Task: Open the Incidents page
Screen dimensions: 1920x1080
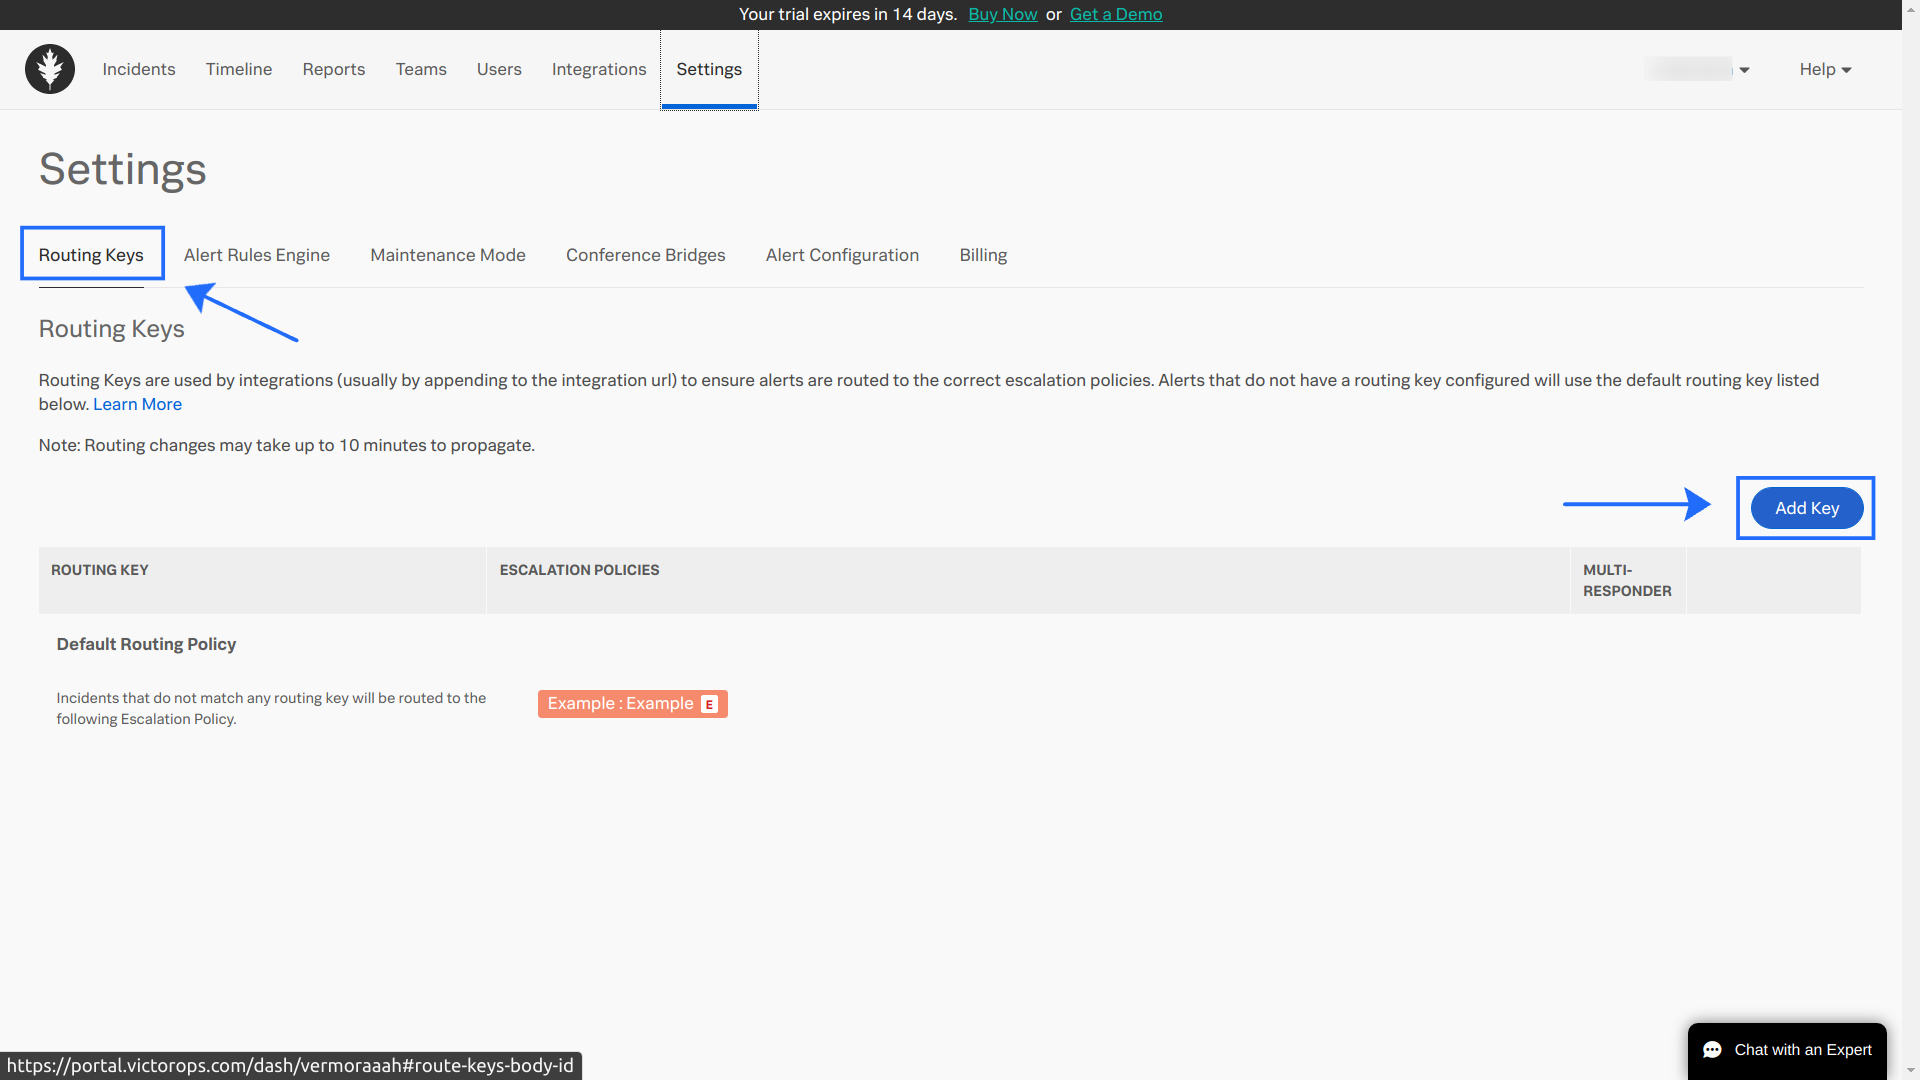Action: [x=139, y=69]
